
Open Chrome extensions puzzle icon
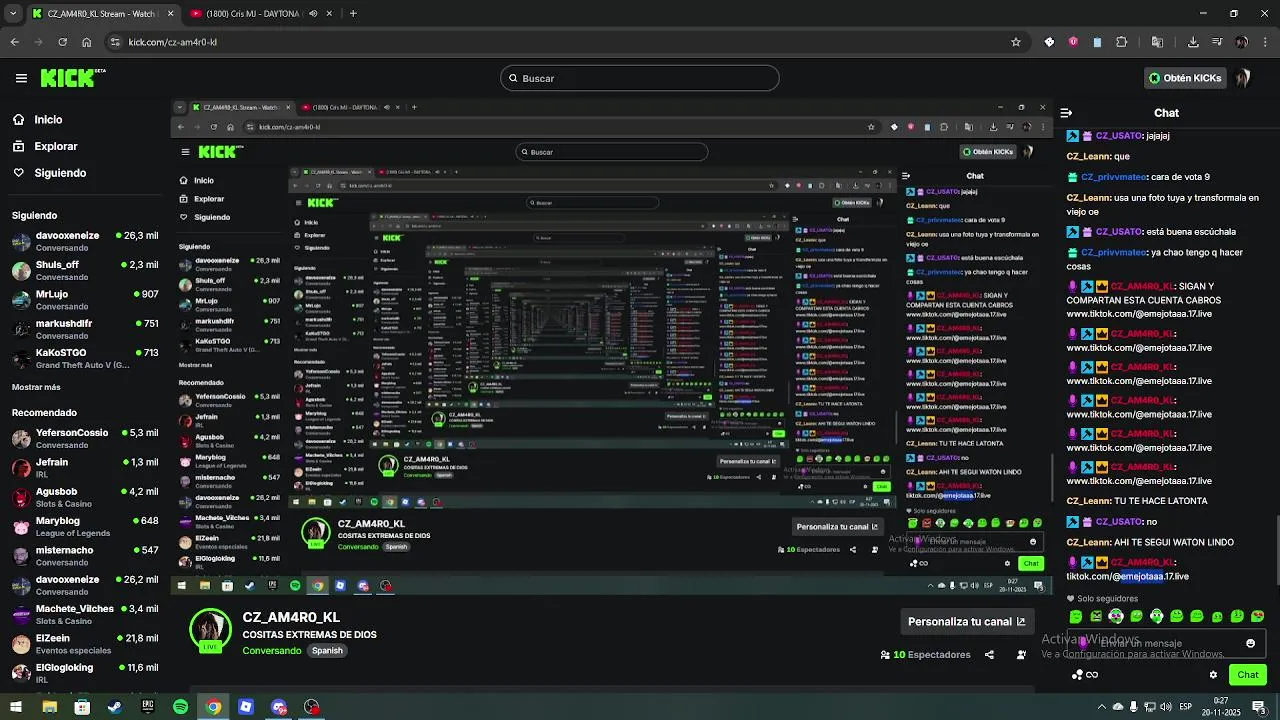[1121, 42]
